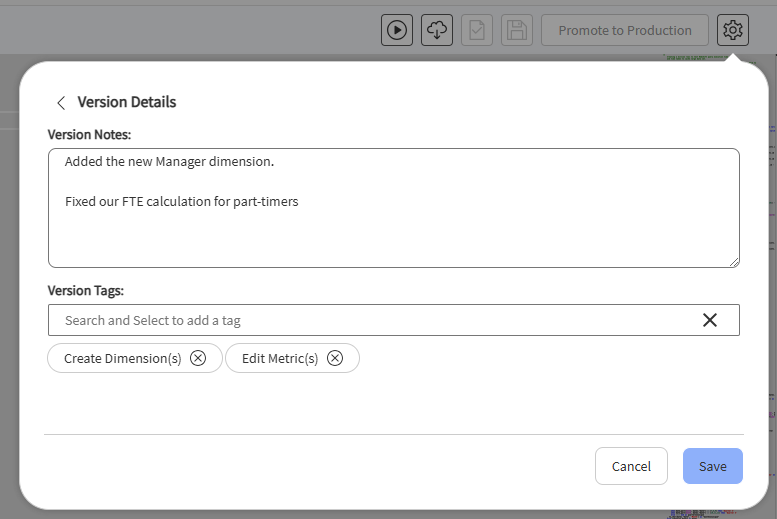Remove the Edit Metric(s) tag

[334, 358]
